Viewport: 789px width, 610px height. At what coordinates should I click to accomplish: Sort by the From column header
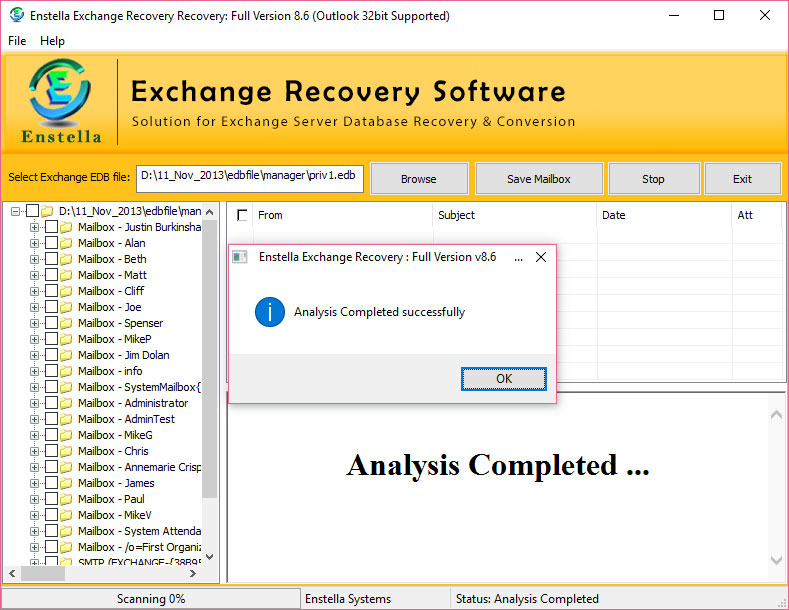click(x=343, y=215)
